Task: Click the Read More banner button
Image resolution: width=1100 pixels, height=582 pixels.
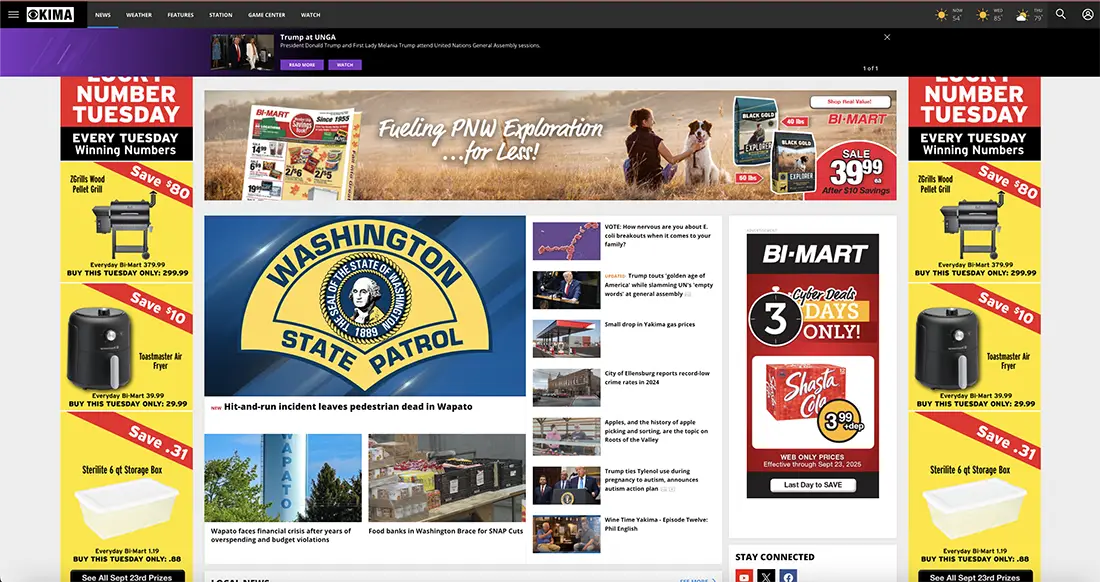Action: point(302,65)
